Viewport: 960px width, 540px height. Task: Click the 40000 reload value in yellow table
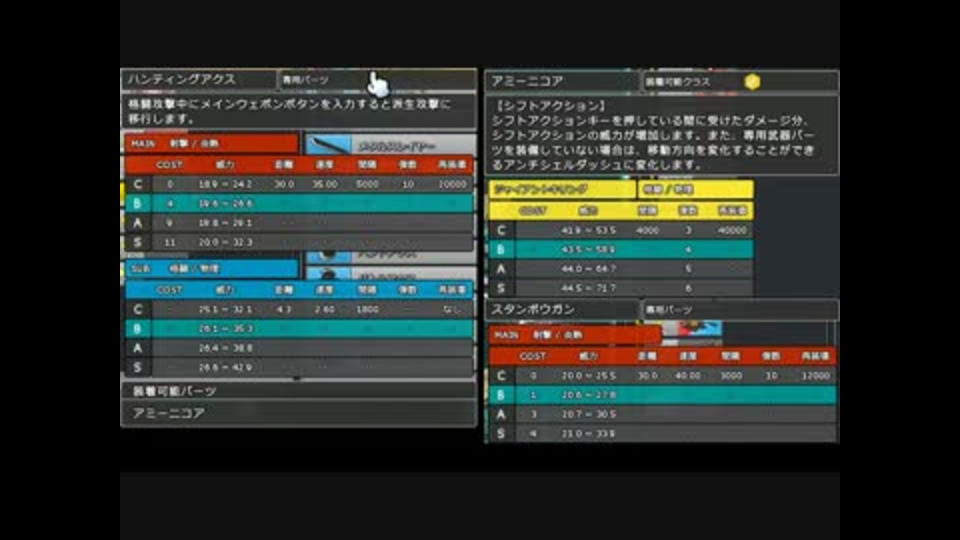(x=732, y=230)
